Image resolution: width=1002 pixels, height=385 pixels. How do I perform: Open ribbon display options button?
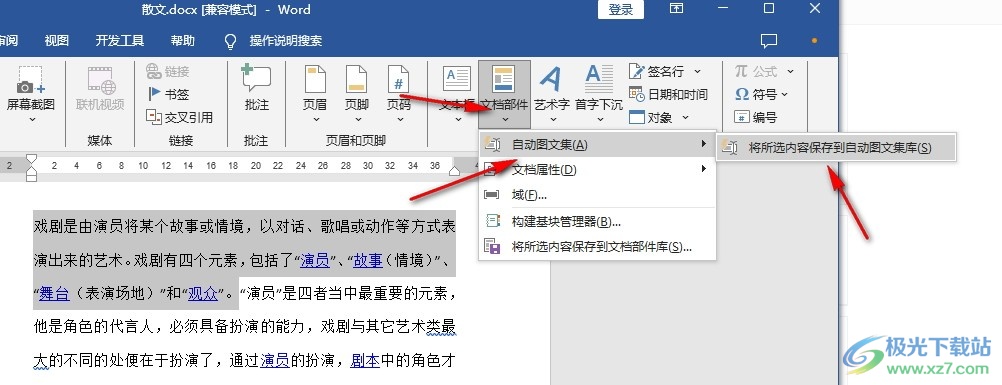pyautogui.click(x=676, y=8)
